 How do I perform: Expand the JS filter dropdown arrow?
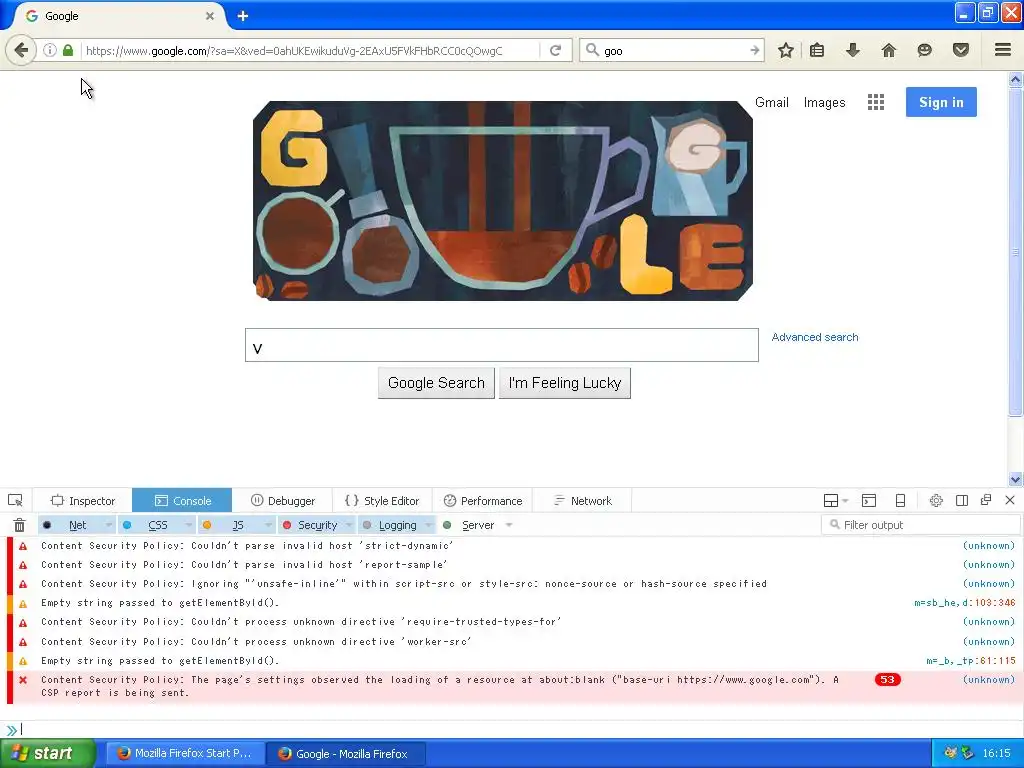click(x=268, y=525)
